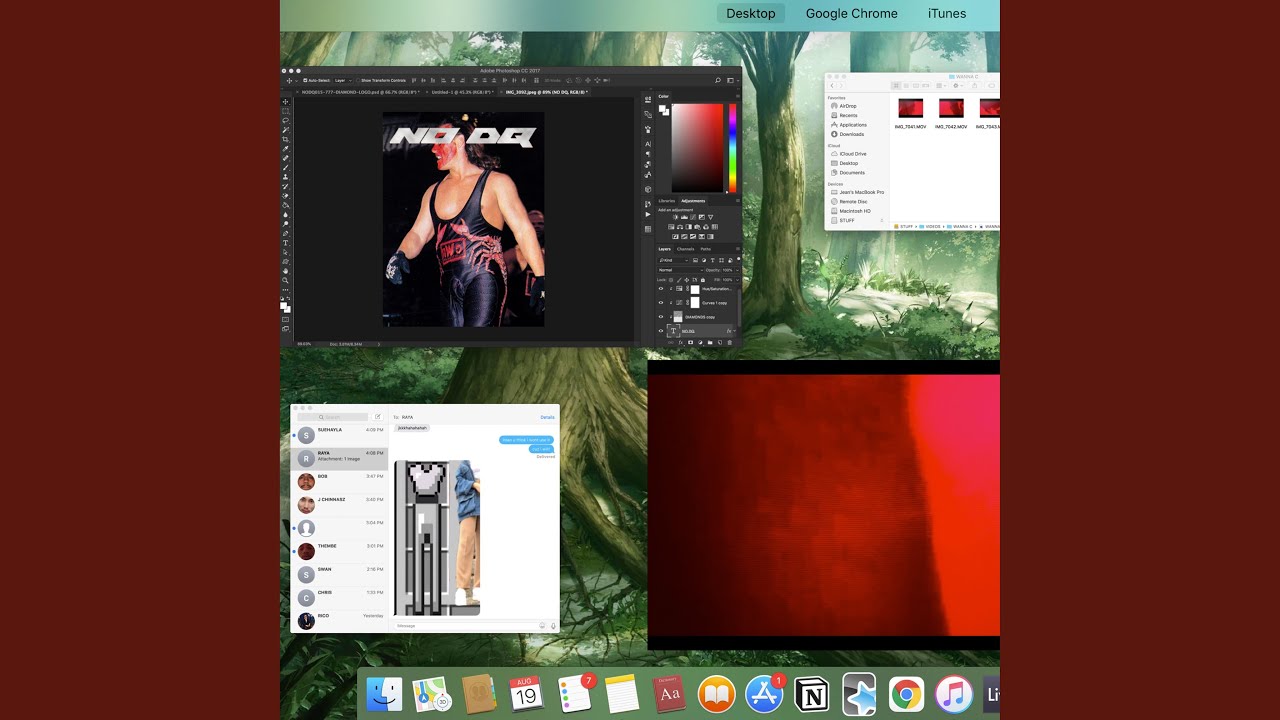Screen dimensions: 1280x720
Task: Pick a color in the Color panel field
Action: coord(698,148)
